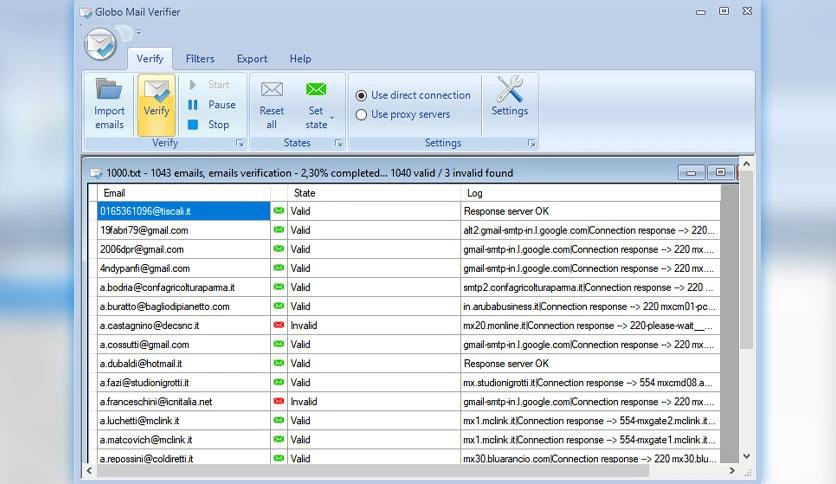The width and height of the screenshot is (836, 484).
Task: Click the Import emails folder icon
Action: [x=109, y=88]
